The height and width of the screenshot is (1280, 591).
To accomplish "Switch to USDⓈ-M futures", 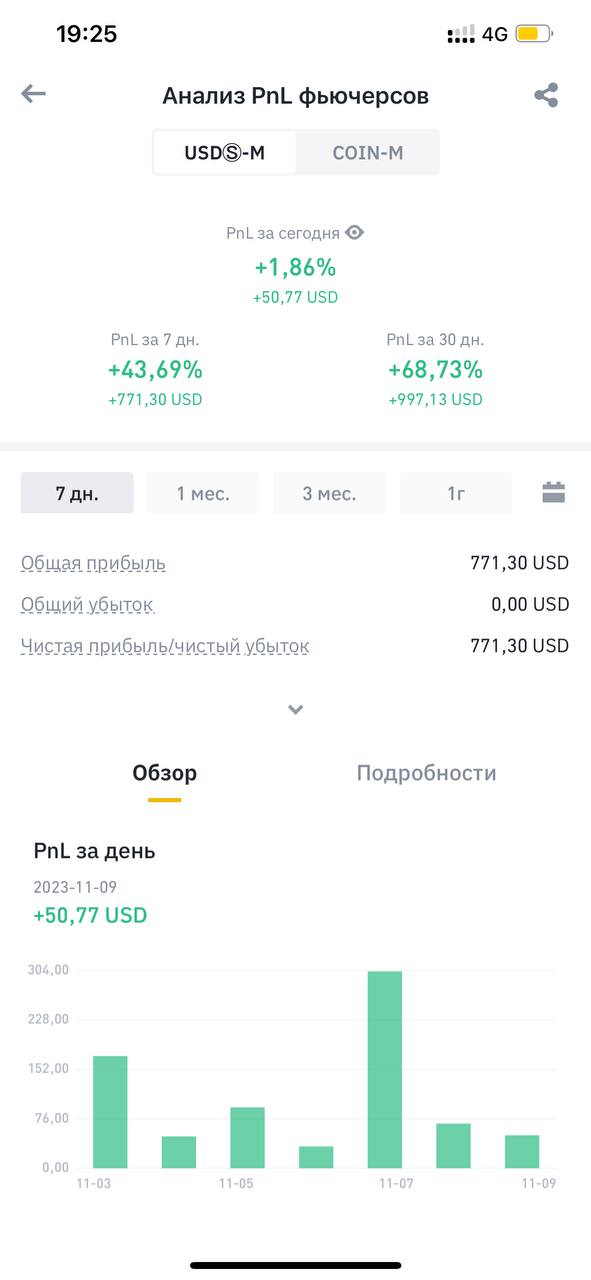I will pos(225,153).
